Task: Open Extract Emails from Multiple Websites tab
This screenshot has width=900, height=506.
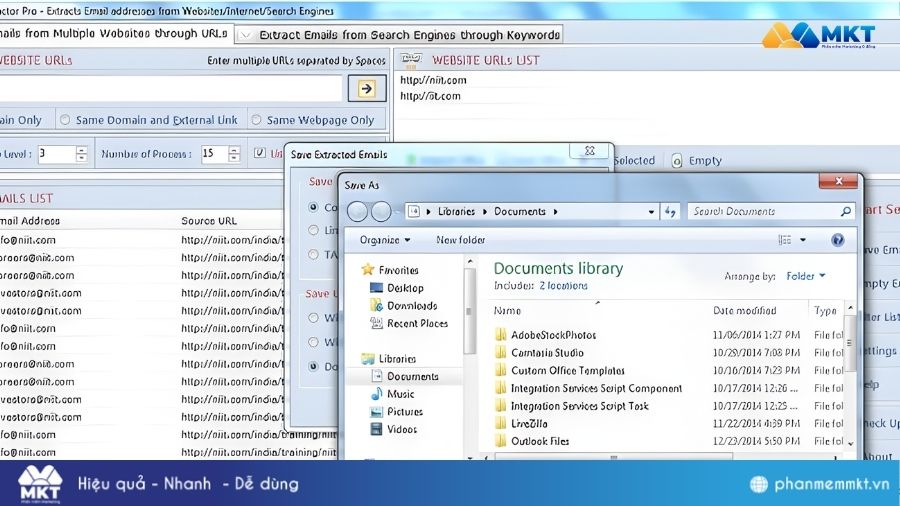Action: [x=115, y=33]
